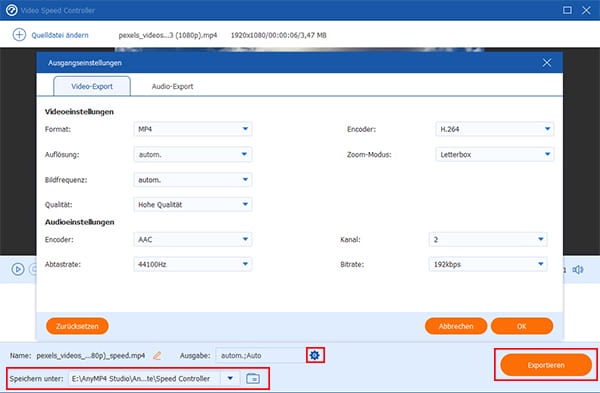Click the Ausgabe output field
Screen dimensions: 600x393
(x=260, y=355)
